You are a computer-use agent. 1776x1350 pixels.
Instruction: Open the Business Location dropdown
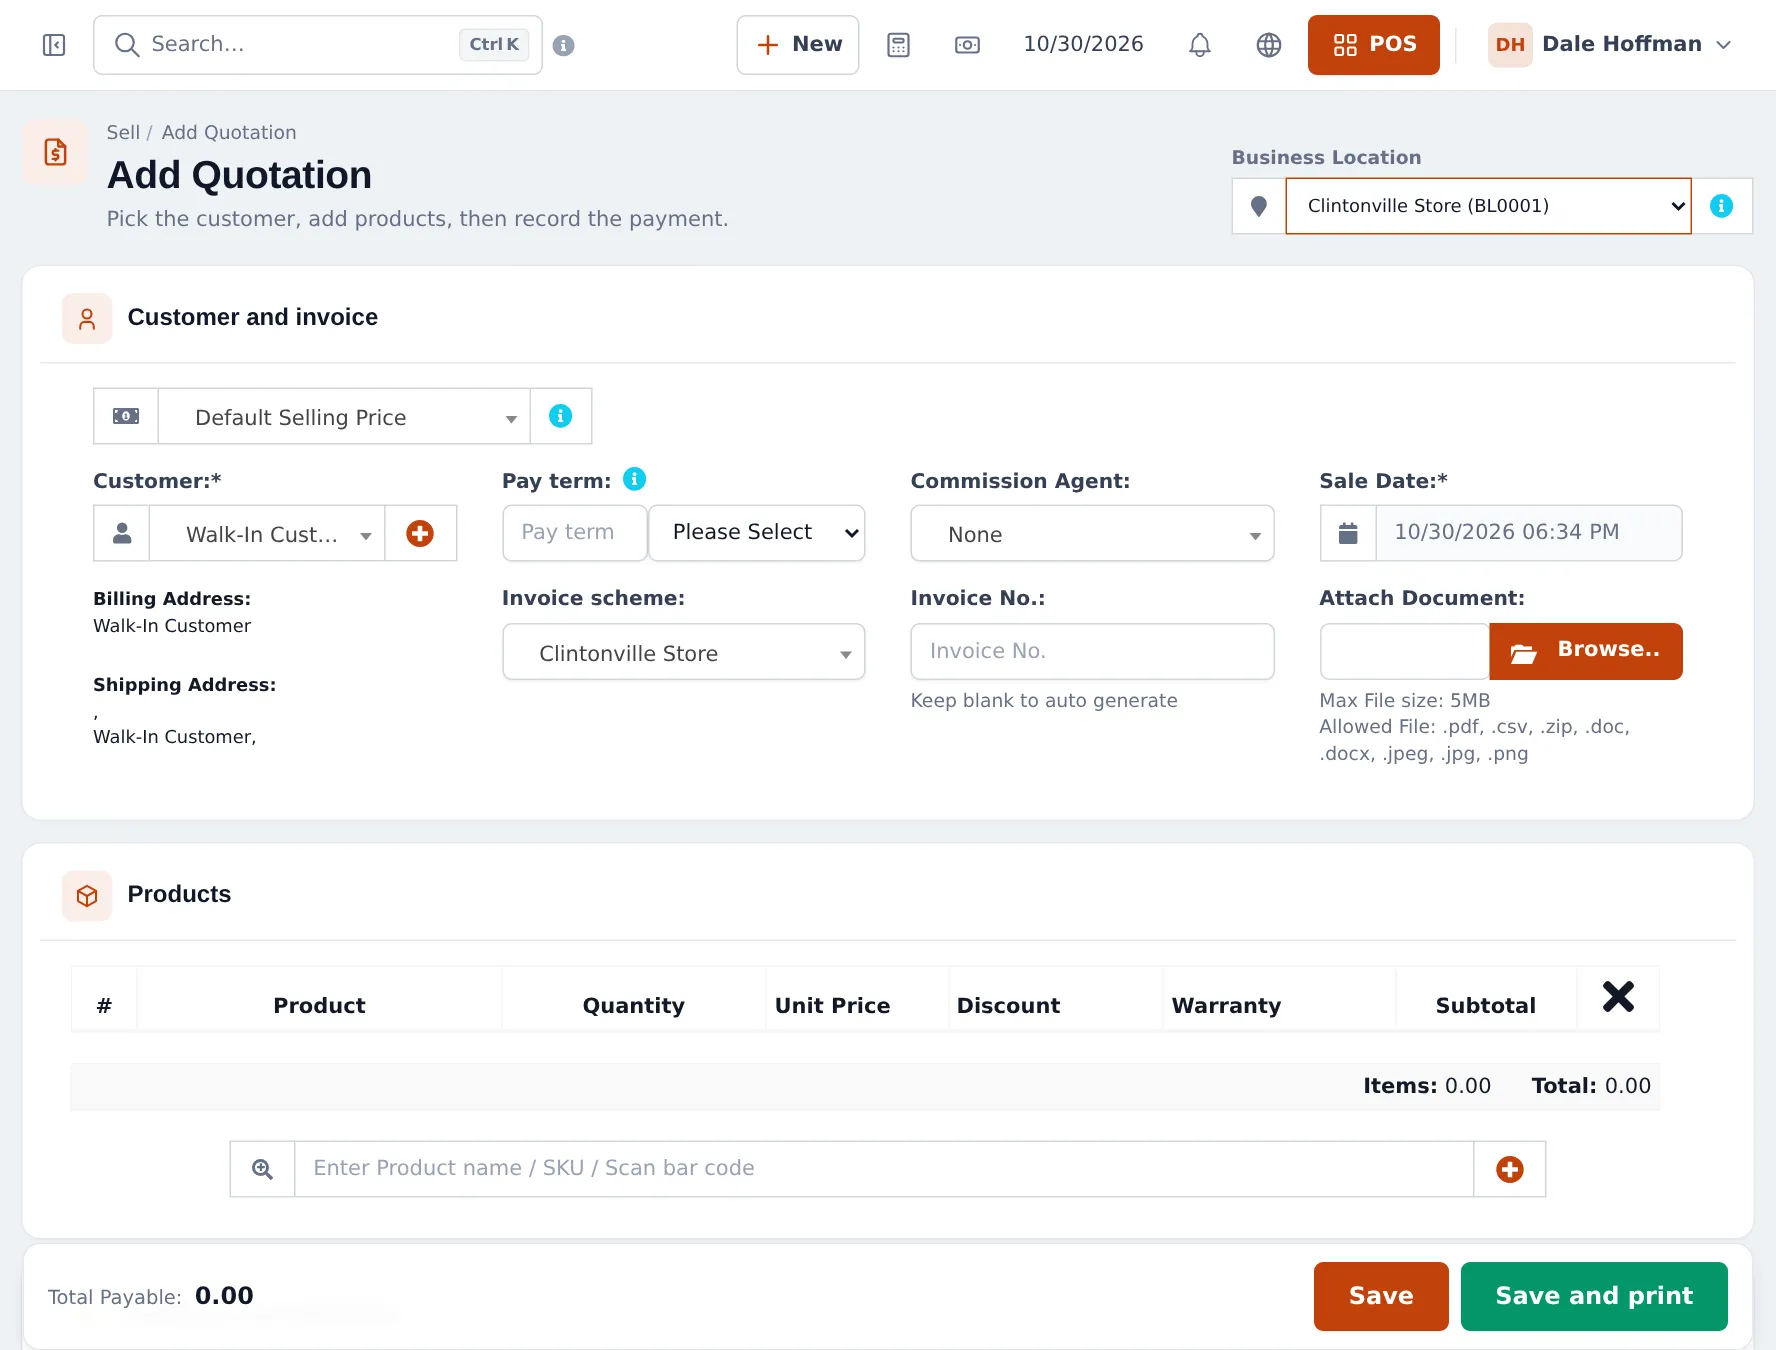1488,206
